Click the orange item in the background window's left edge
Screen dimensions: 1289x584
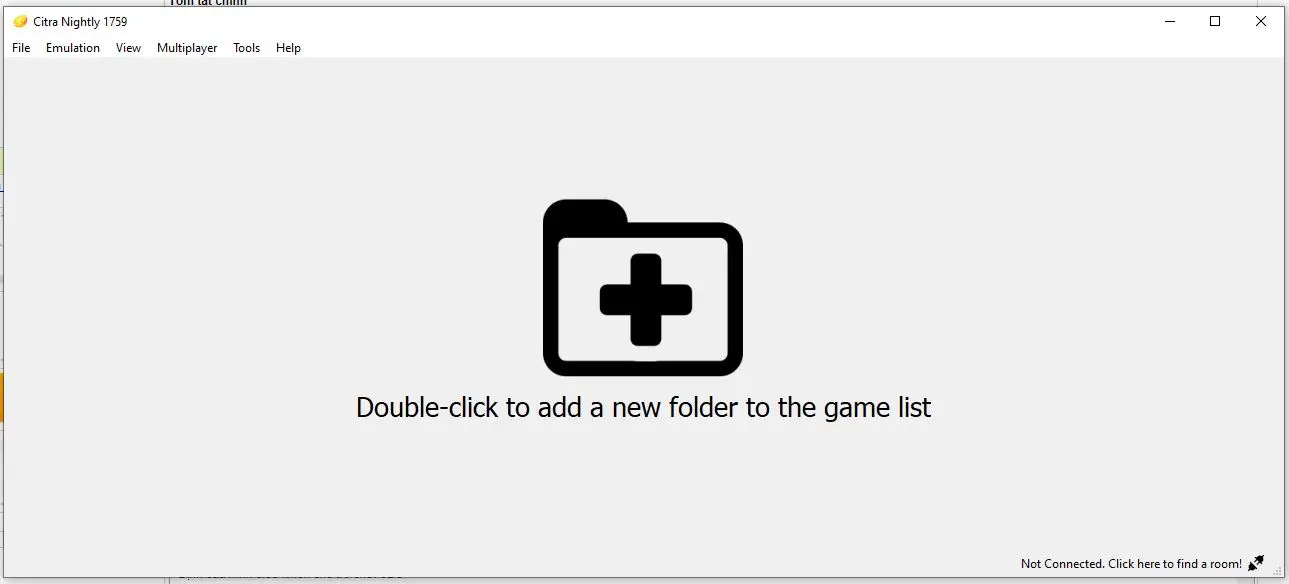coord(1,397)
